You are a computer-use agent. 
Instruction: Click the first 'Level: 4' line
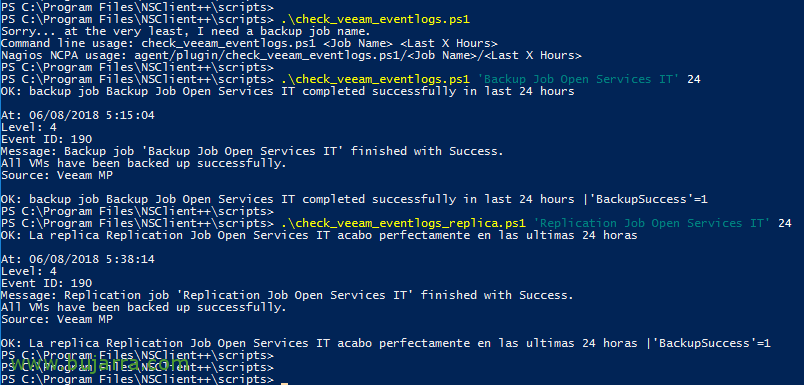29,127
